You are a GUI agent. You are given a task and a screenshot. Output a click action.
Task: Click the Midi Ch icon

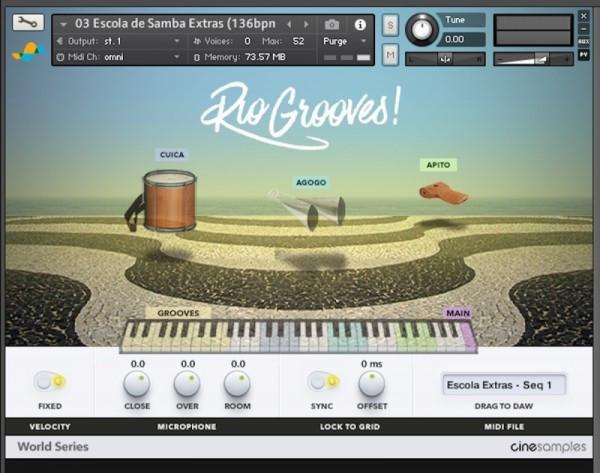pyautogui.click(x=60, y=57)
